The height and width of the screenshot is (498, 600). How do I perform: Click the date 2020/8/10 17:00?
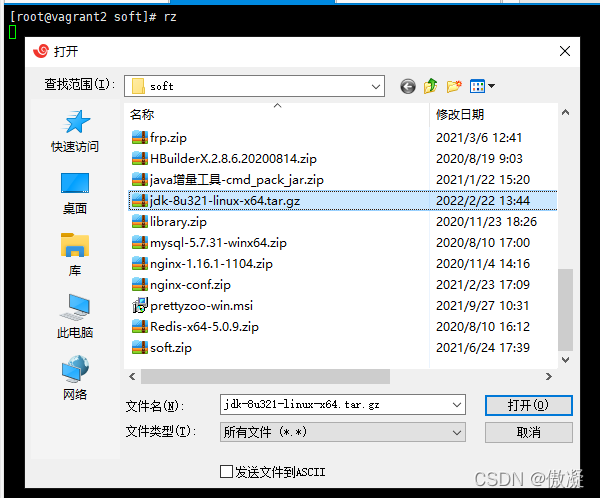pyautogui.click(x=483, y=243)
